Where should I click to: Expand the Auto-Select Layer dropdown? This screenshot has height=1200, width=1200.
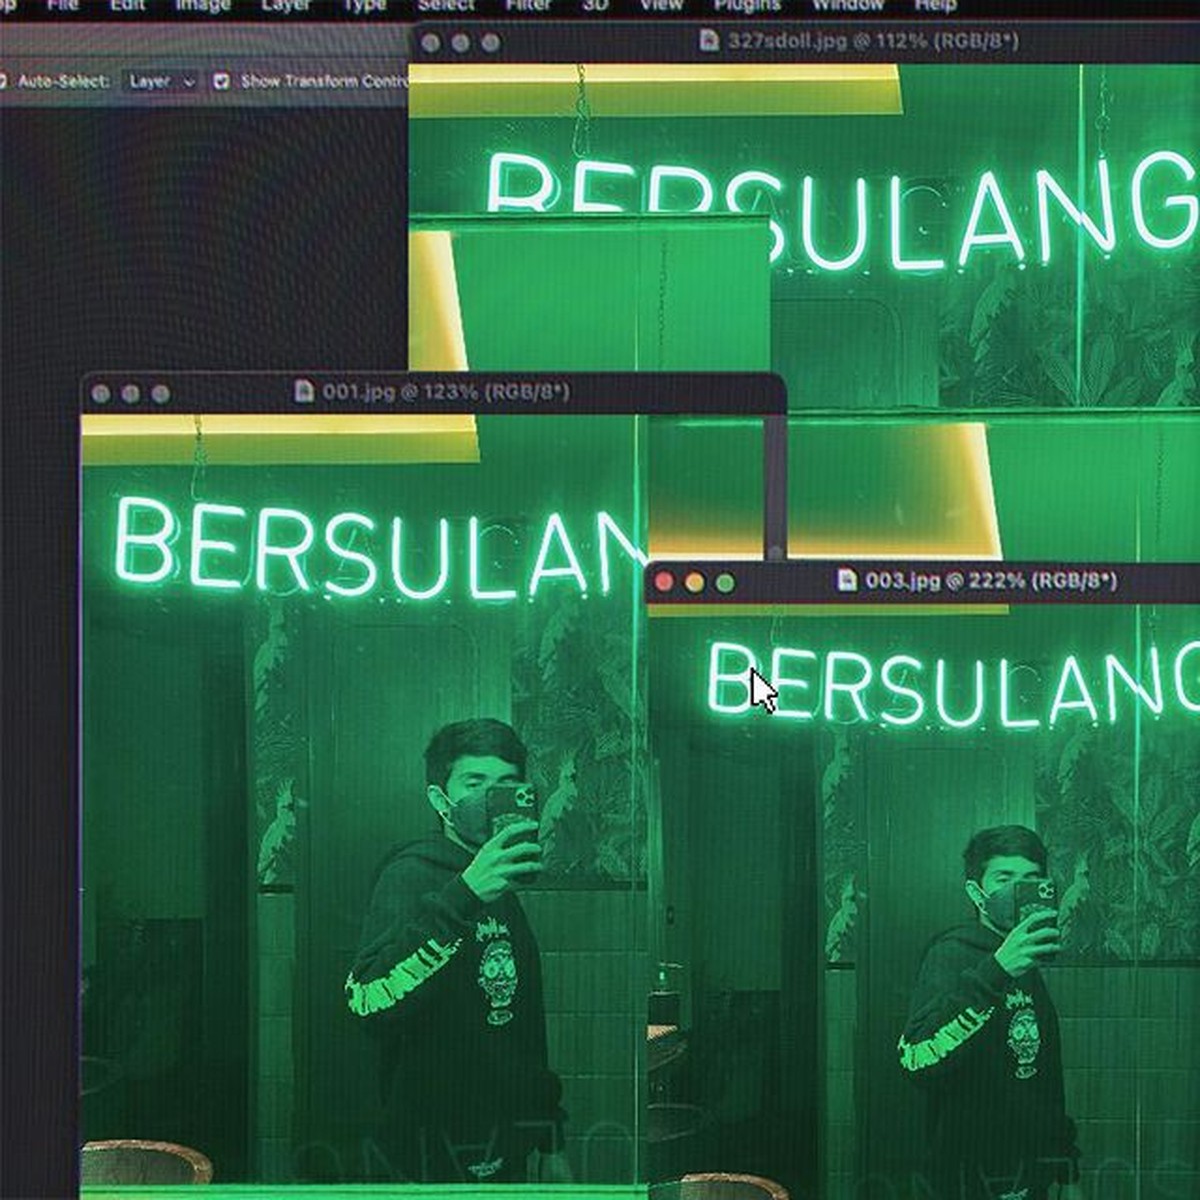[x=160, y=81]
